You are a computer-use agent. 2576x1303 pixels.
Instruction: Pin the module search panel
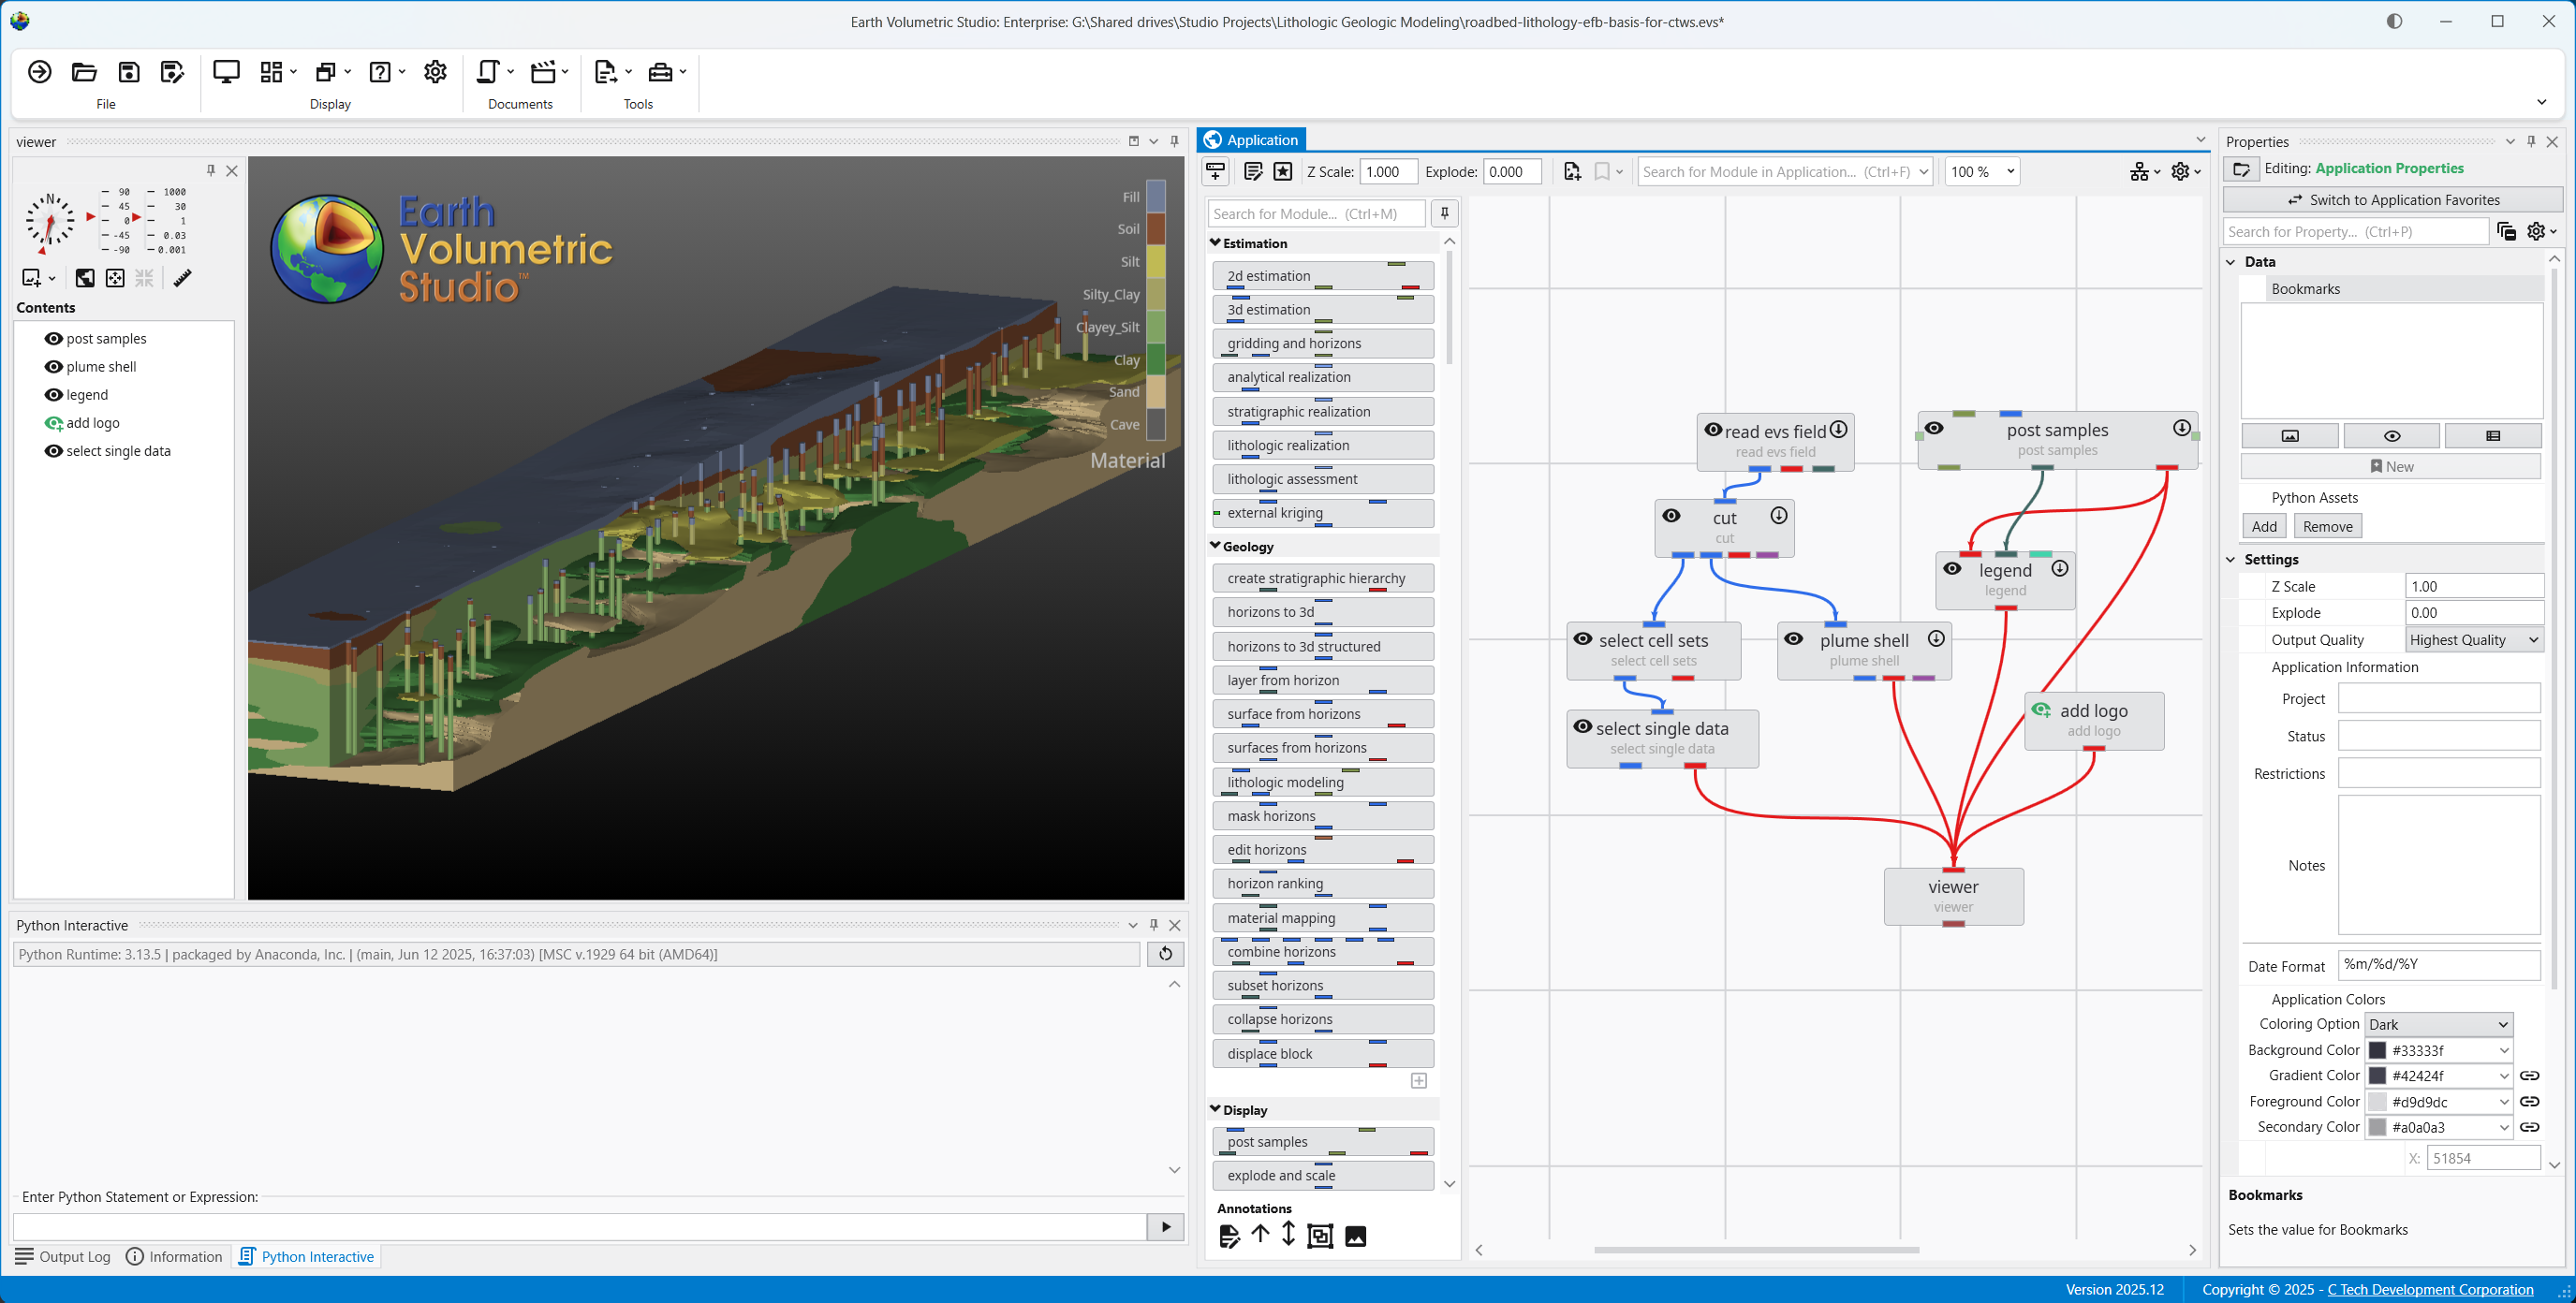pyautogui.click(x=1444, y=213)
